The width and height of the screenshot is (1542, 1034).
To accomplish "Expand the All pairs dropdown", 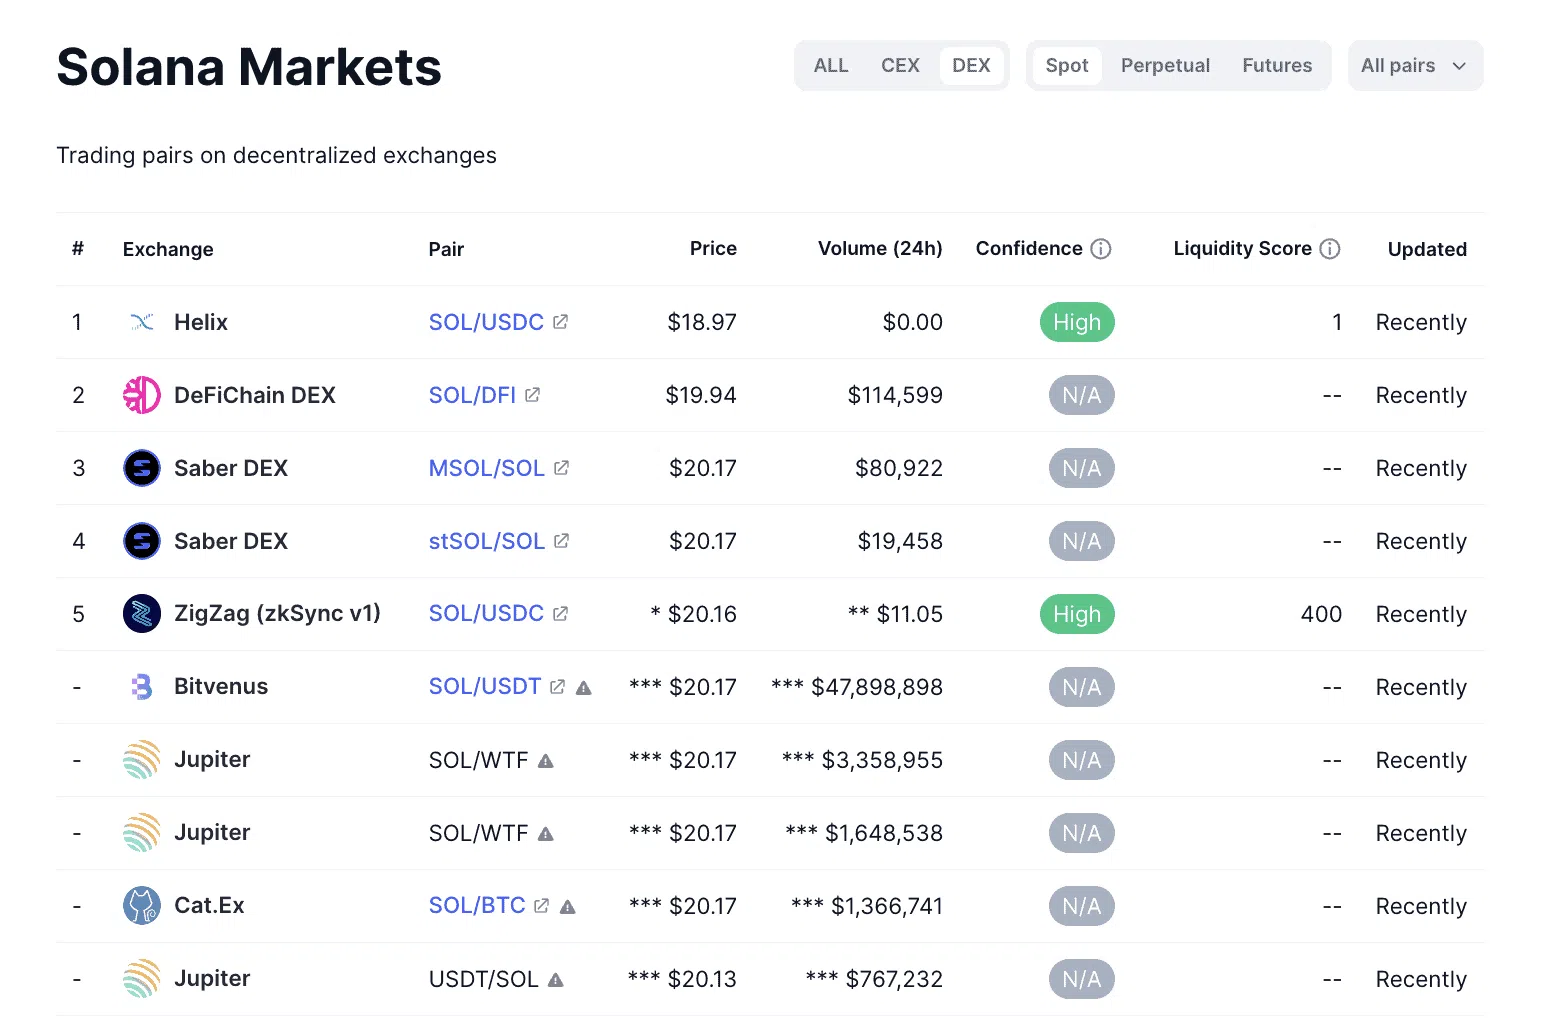I will click(x=1414, y=66).
